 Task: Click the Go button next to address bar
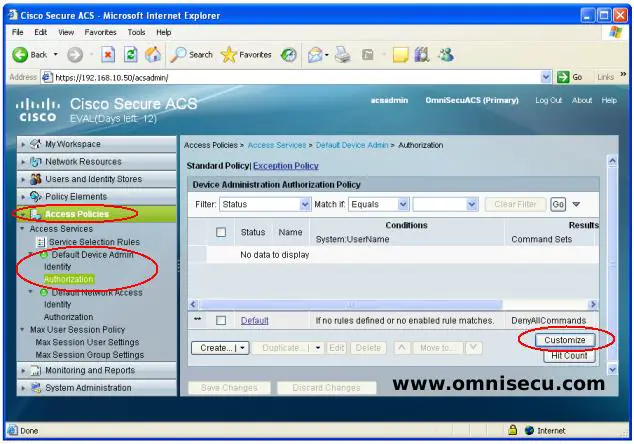coord(569,77)
